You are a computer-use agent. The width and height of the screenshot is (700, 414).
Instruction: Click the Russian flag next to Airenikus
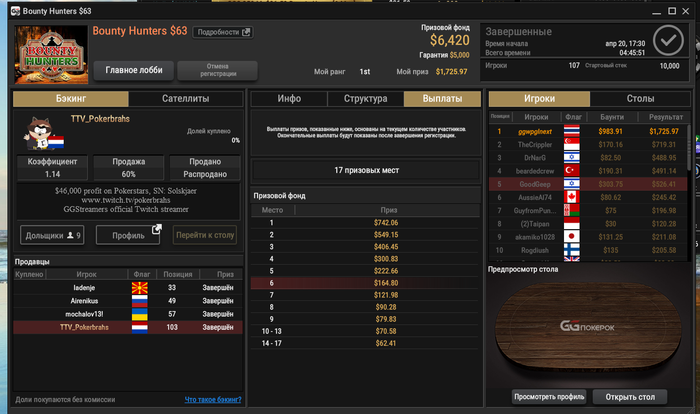click(x=140, y=301)
